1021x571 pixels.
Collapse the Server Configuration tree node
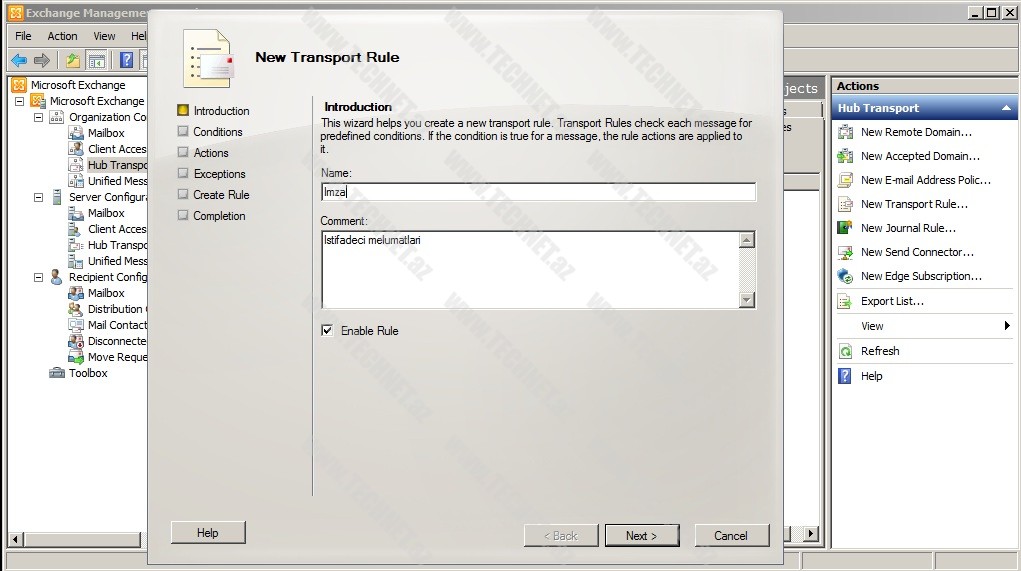39,197
